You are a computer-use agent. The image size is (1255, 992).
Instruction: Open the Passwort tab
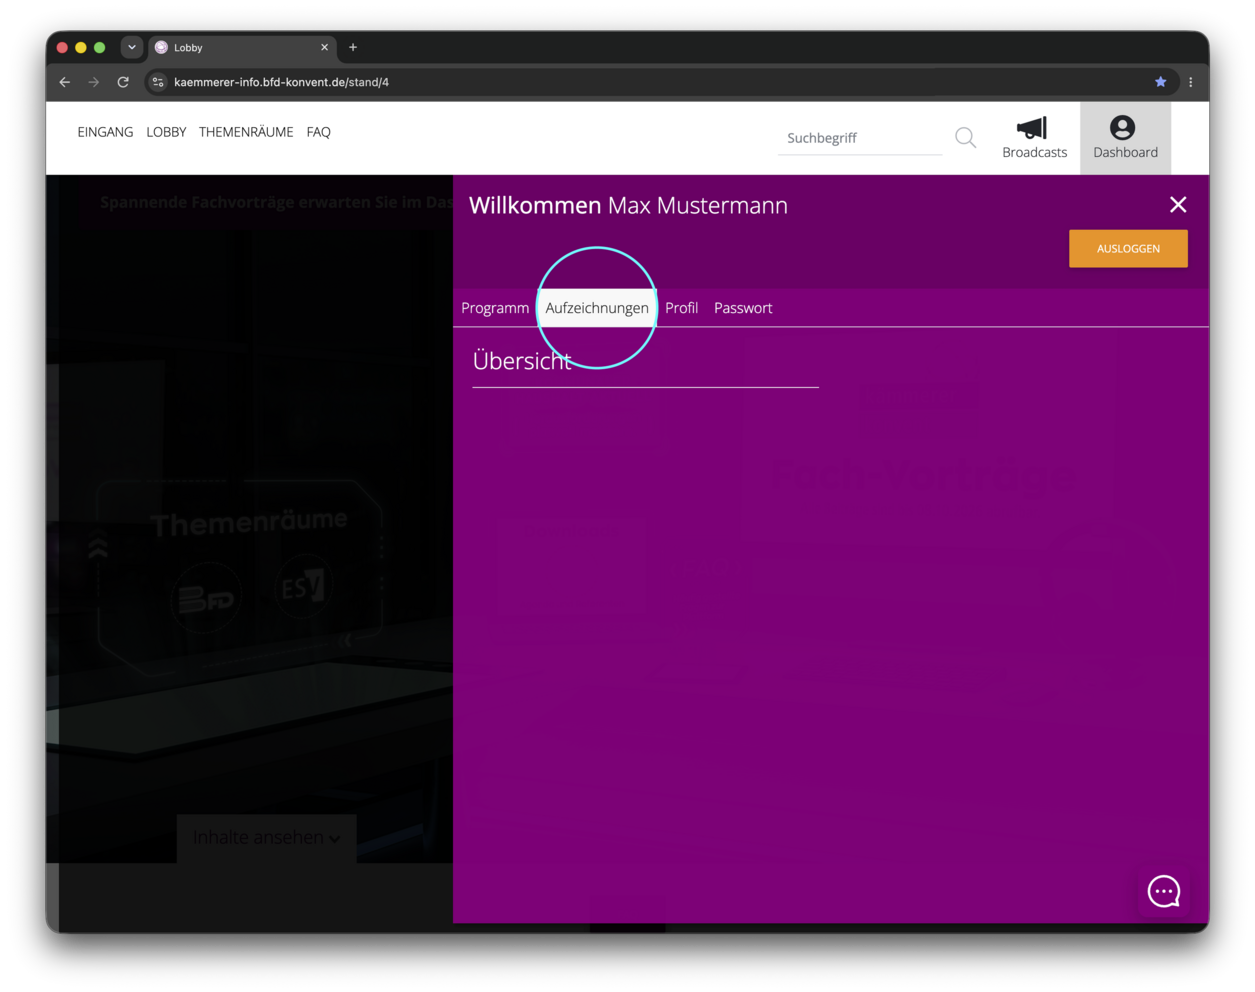pyautogui.click(x=743, y=308)
